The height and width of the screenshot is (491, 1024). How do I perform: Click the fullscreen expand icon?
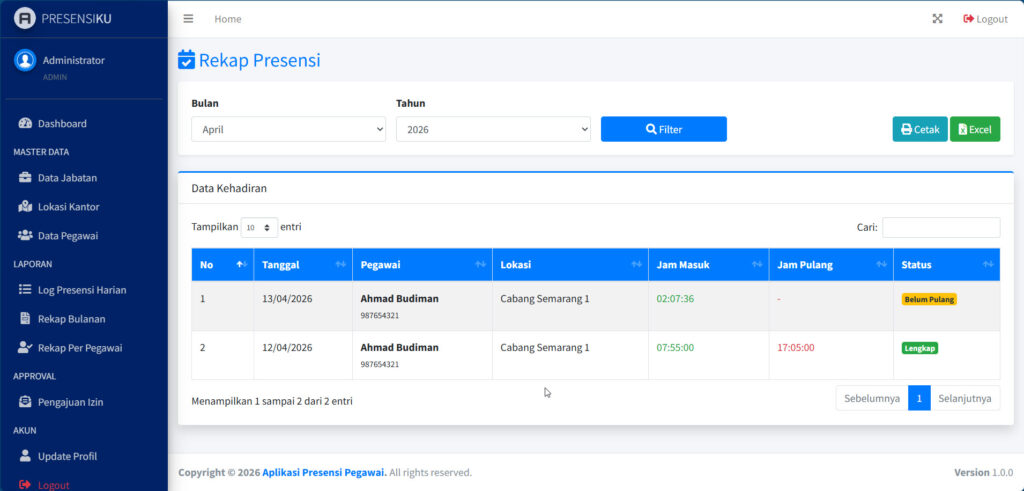(x=937, y=19)
